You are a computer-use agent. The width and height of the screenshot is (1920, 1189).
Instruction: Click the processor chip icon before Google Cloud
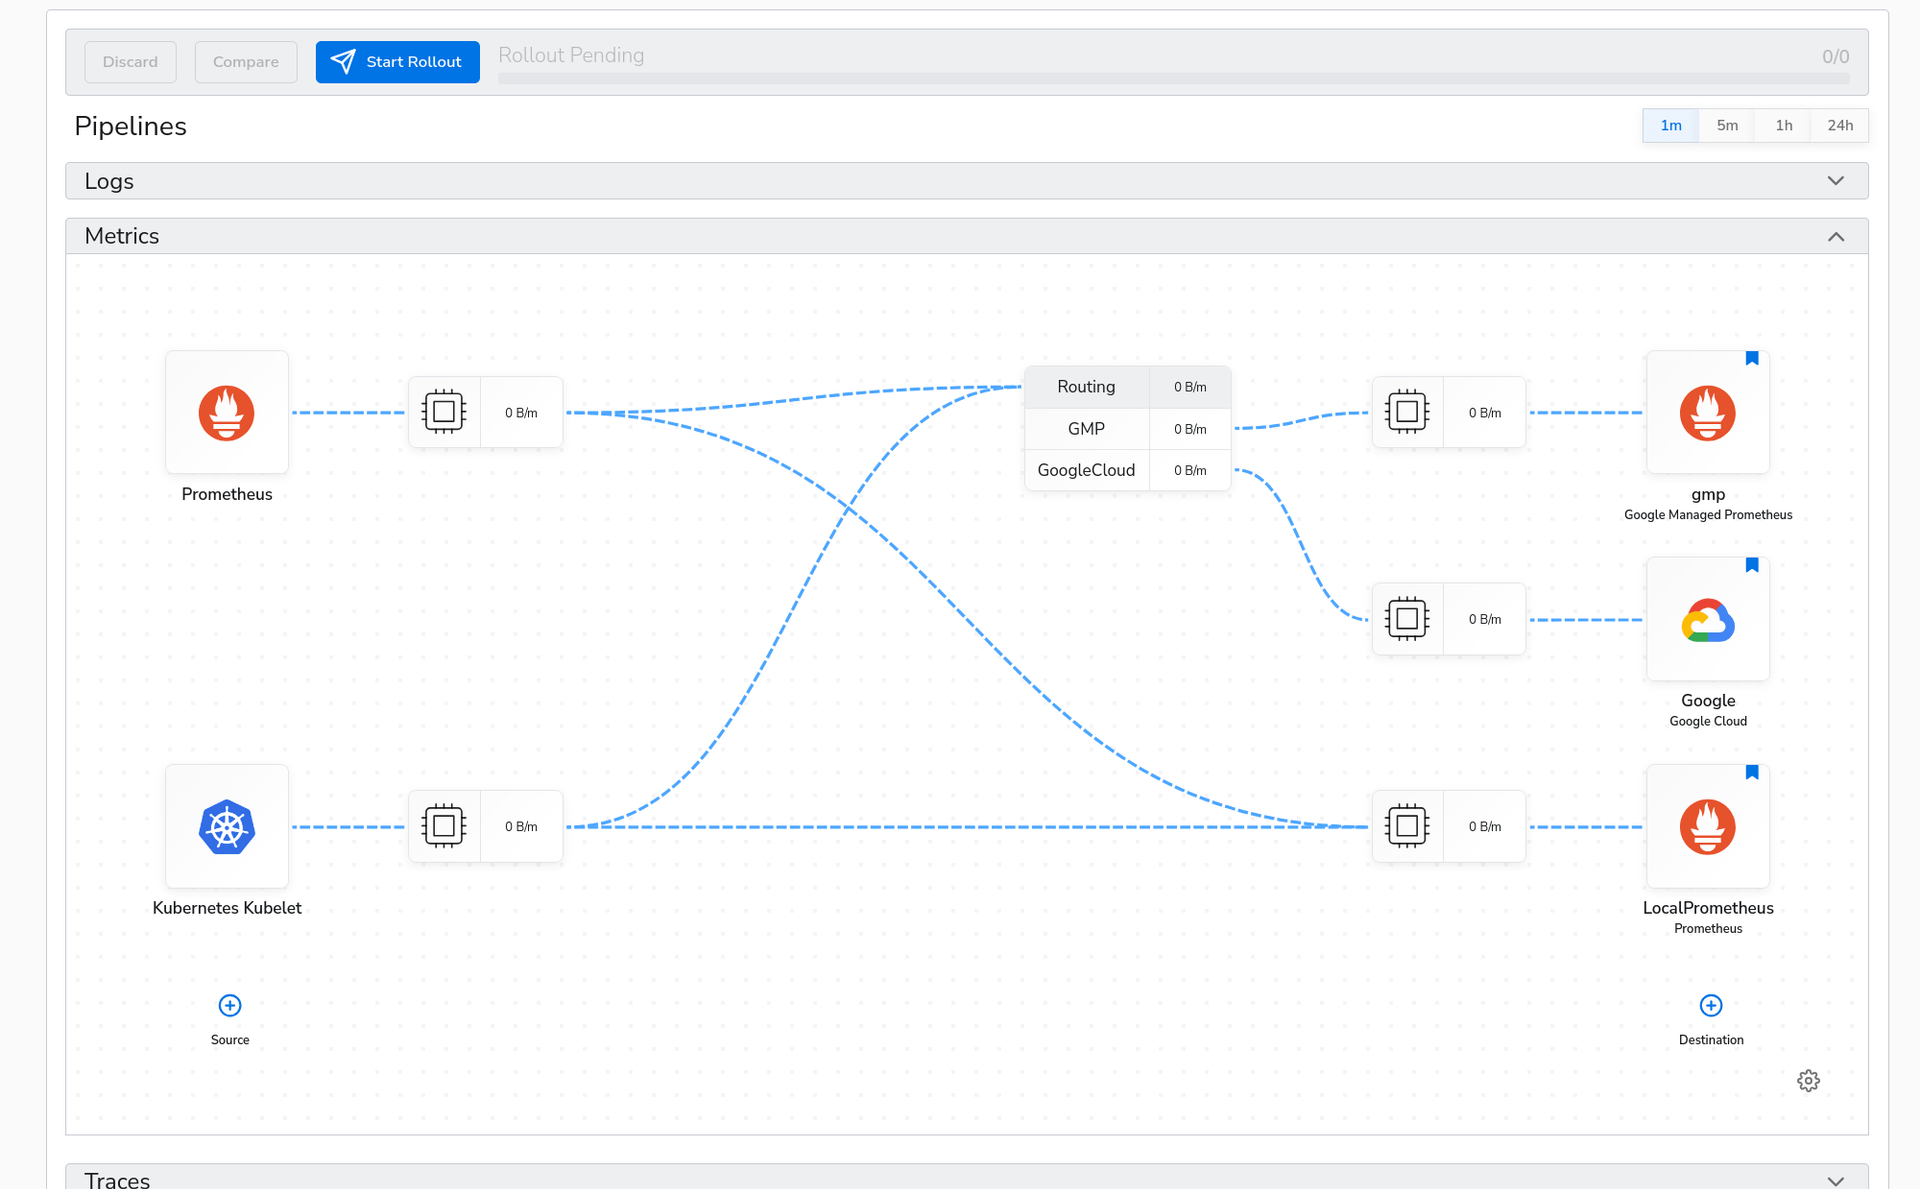click(x=1407, y=619)
